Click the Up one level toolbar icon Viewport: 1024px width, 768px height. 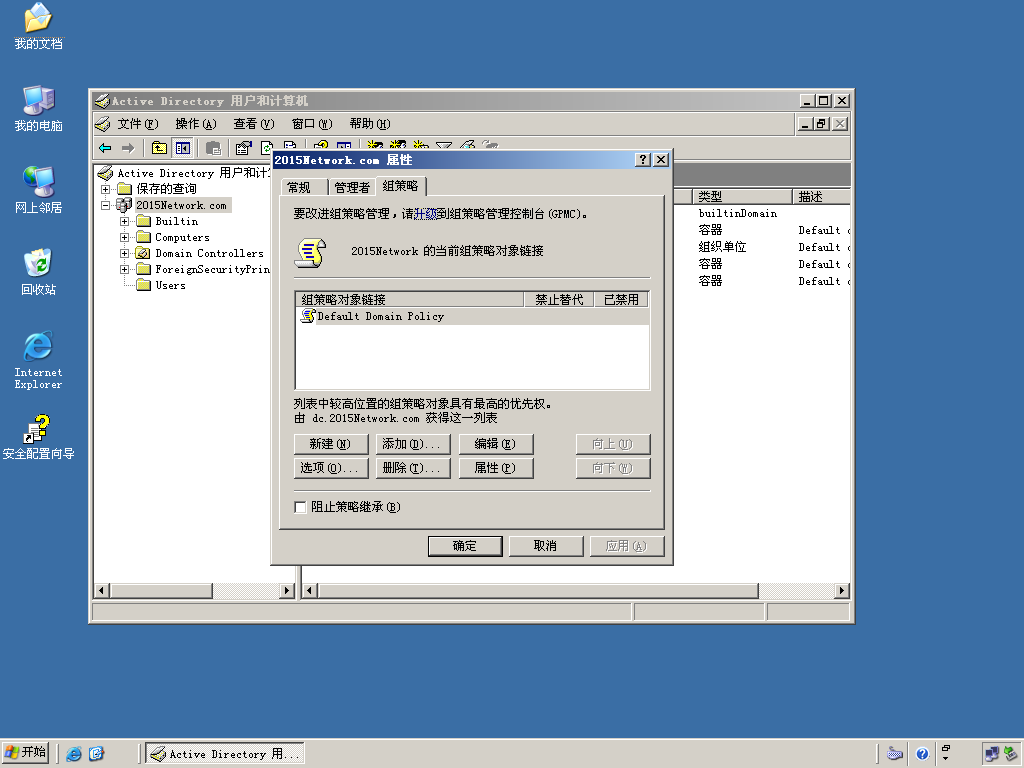pyautogui.click(x=159, y=148)
